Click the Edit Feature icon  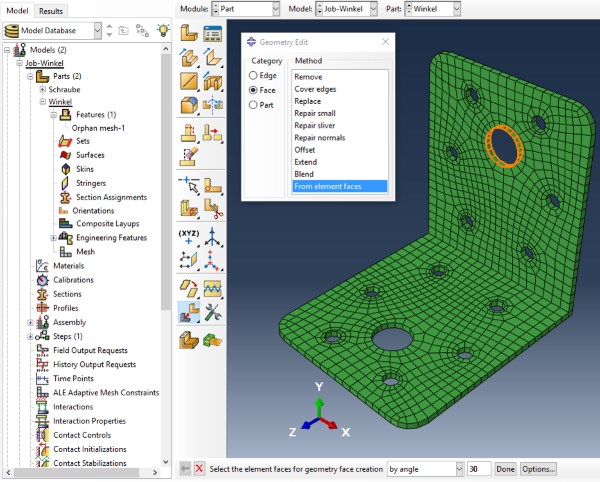tap(189, 133)
